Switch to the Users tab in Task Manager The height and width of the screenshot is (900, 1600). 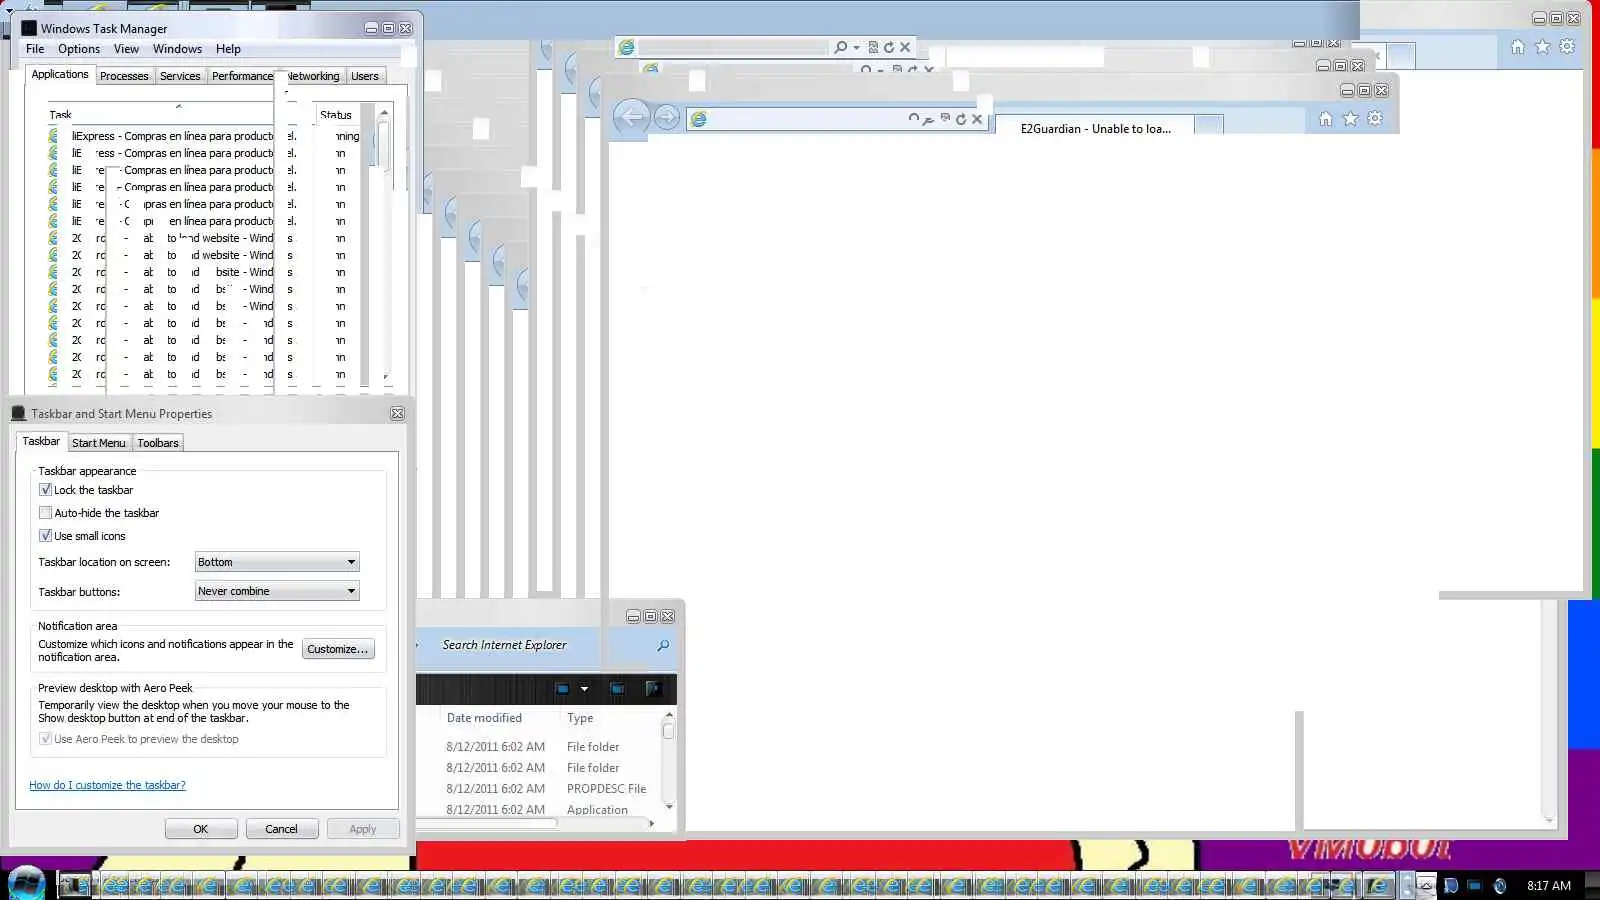(x=365, y=76)
